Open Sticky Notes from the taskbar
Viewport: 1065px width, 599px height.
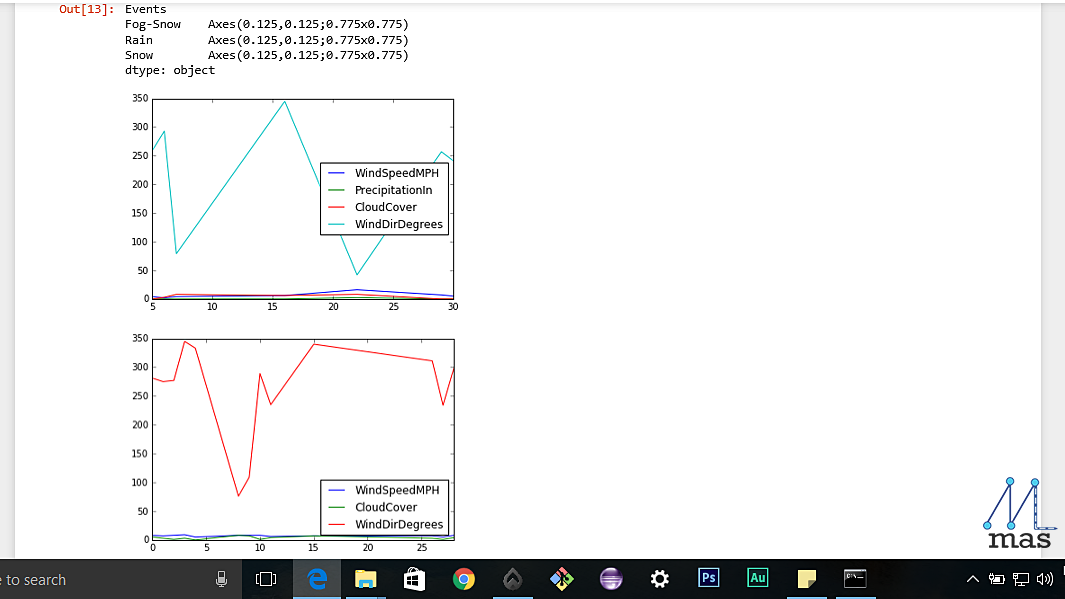coord(806,579)
